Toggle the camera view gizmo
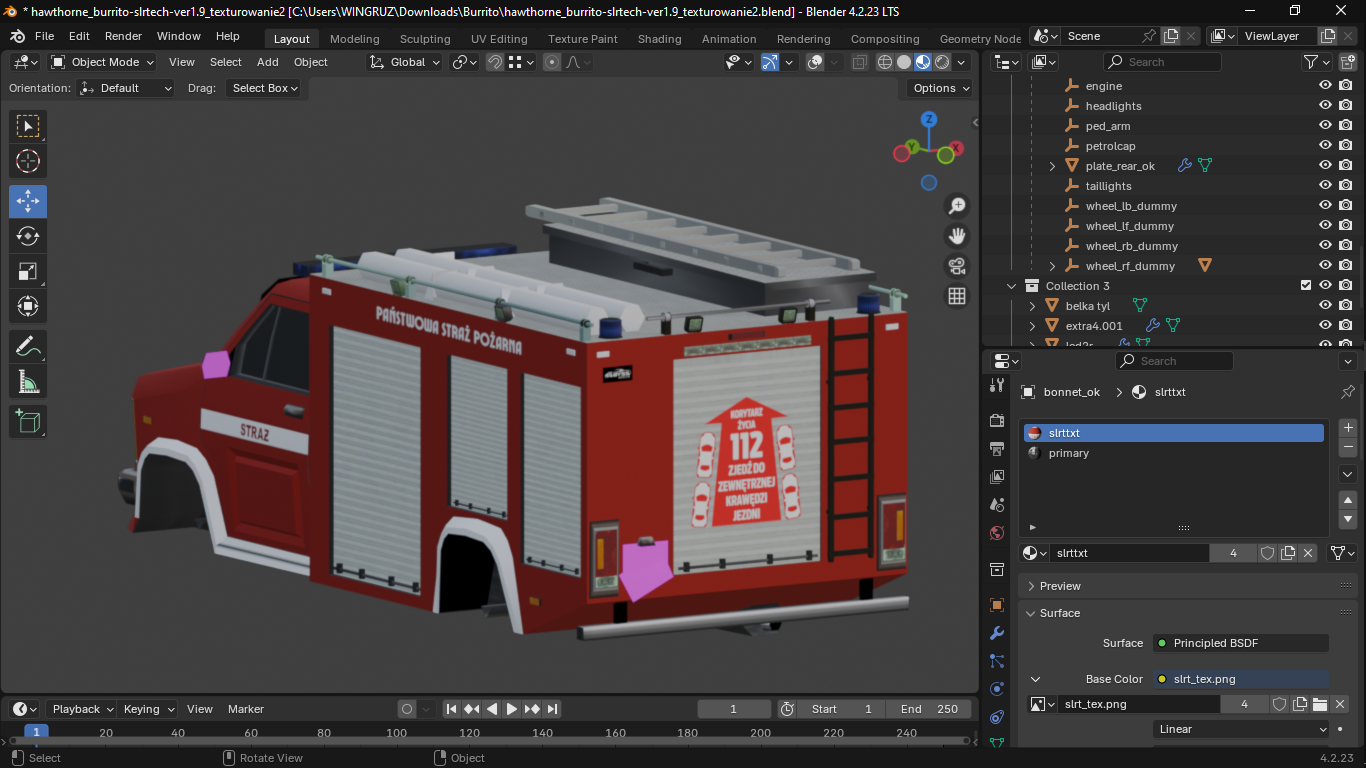The width and height of the screenshot is (1366, 768). pyautogui.click(x=957, y=266)
